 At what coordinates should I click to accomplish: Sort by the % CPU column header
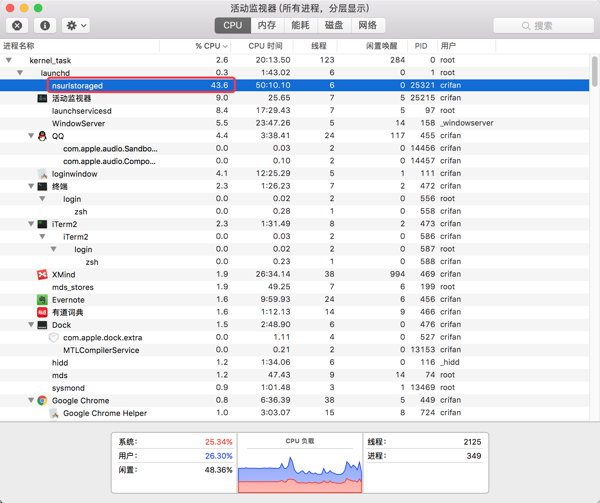[x=195, y=46]
